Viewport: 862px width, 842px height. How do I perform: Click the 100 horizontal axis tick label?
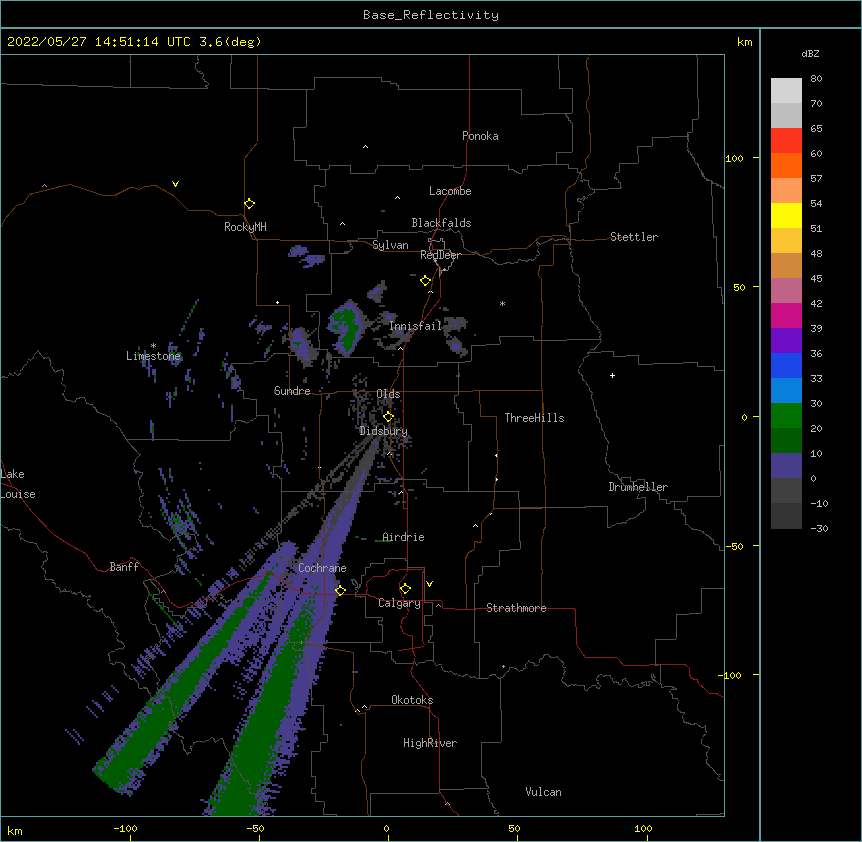coord(643,828)
